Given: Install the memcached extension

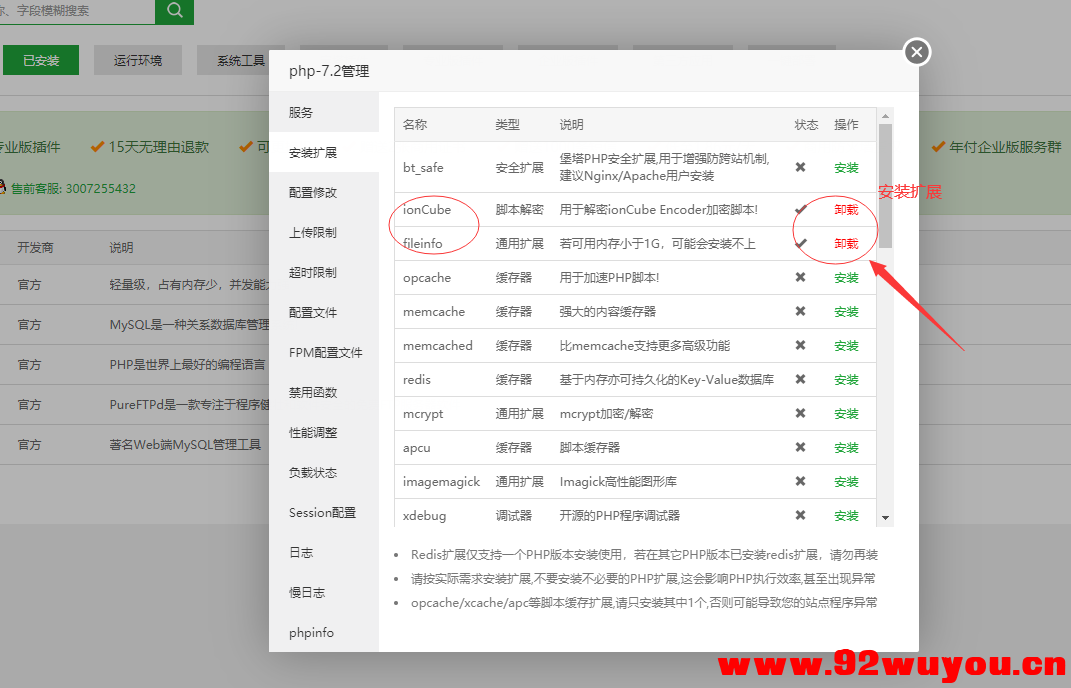Looking at the screenshot, I should tap(846, 345).
